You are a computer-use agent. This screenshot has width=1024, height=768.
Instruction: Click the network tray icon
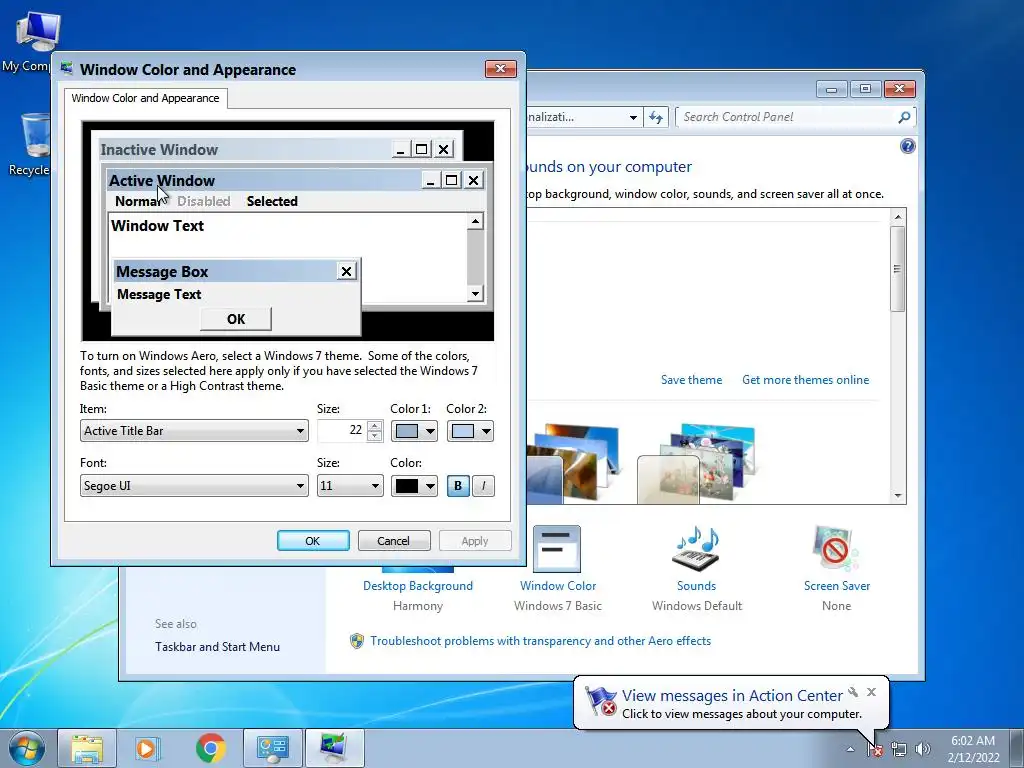click(x=899, y=749)
